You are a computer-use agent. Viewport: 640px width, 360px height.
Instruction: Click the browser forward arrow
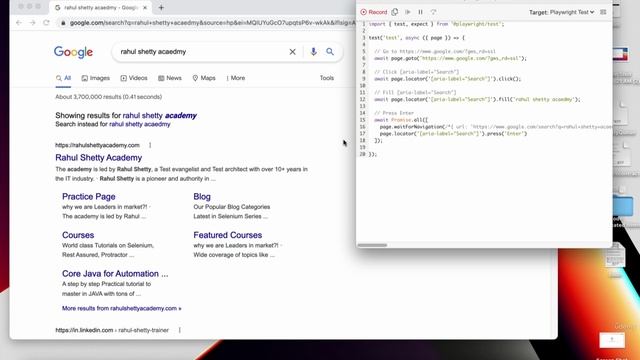point(33,23)
